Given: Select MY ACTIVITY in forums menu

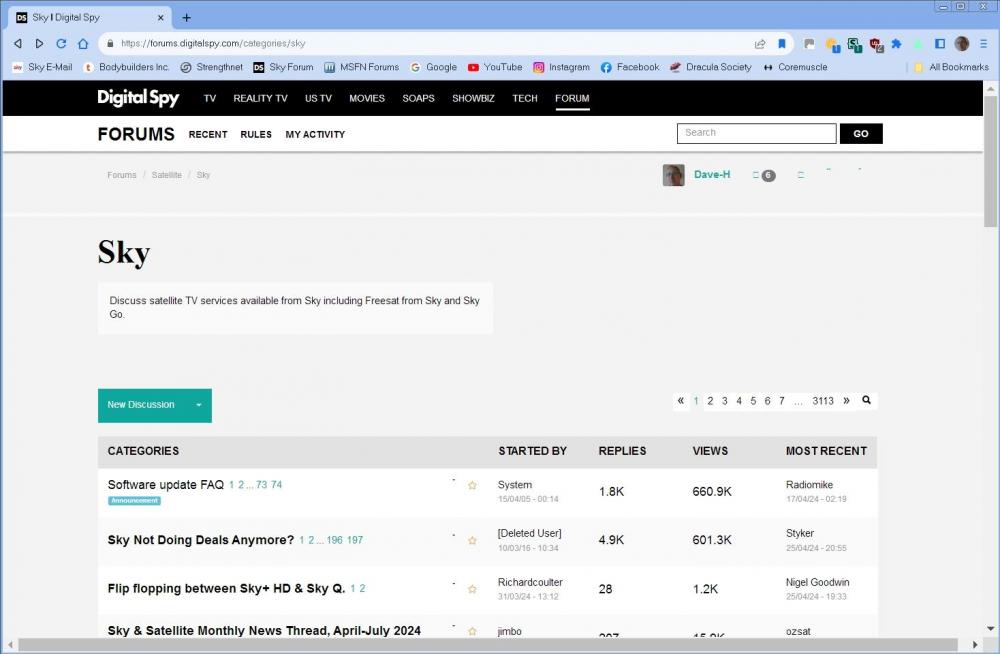Looking at the screenshot, I should pyautogui.click(x=315, y=134).
